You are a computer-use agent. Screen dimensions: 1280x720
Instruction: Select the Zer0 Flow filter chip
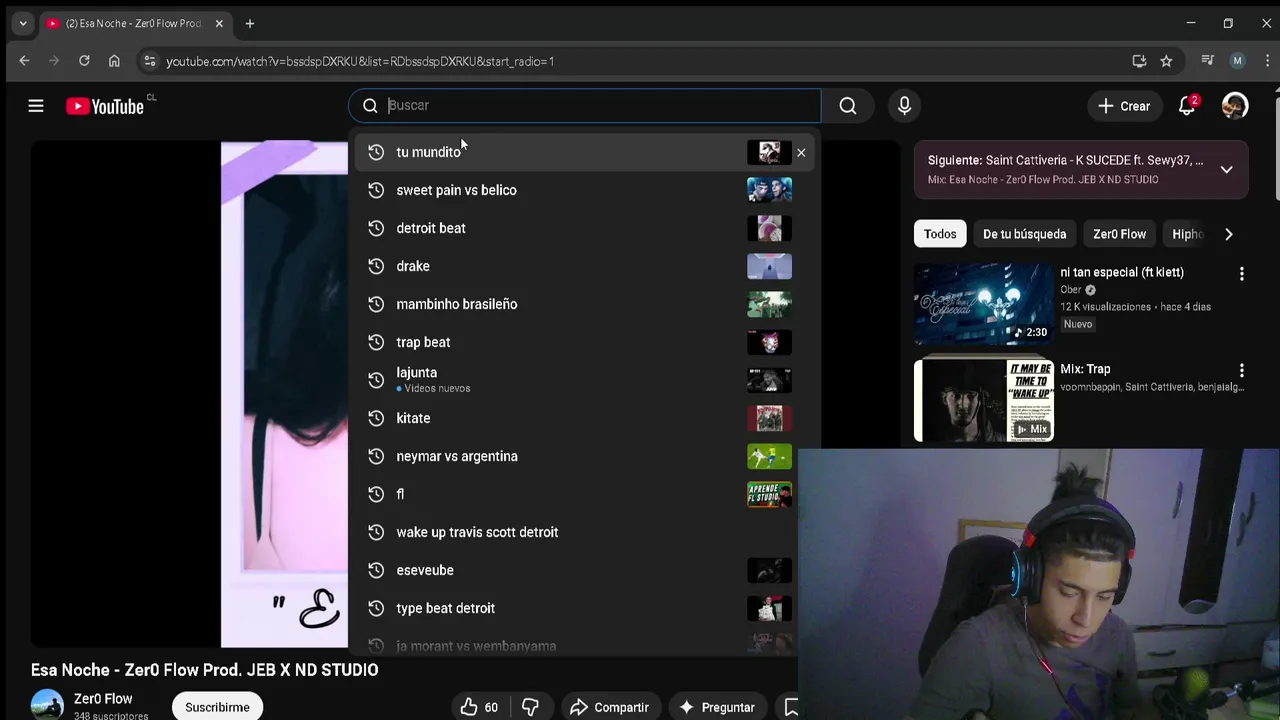coord(1119,234)
